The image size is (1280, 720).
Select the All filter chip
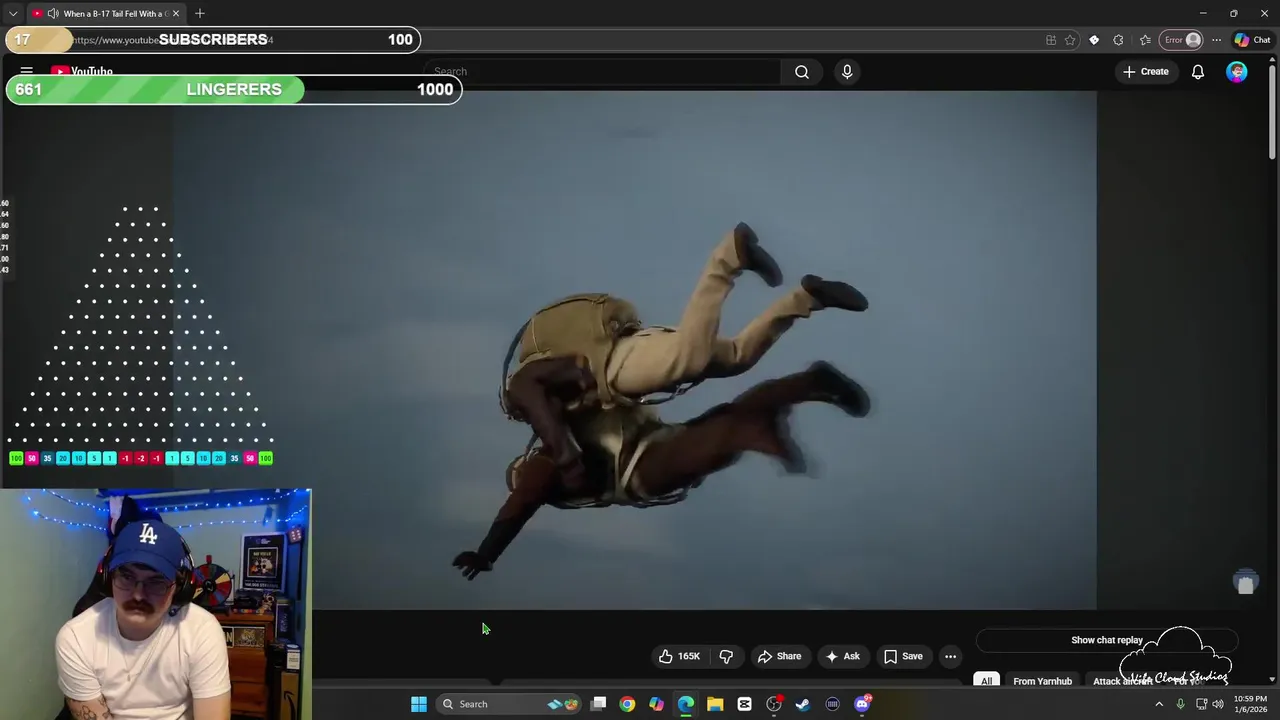[986, 681]
